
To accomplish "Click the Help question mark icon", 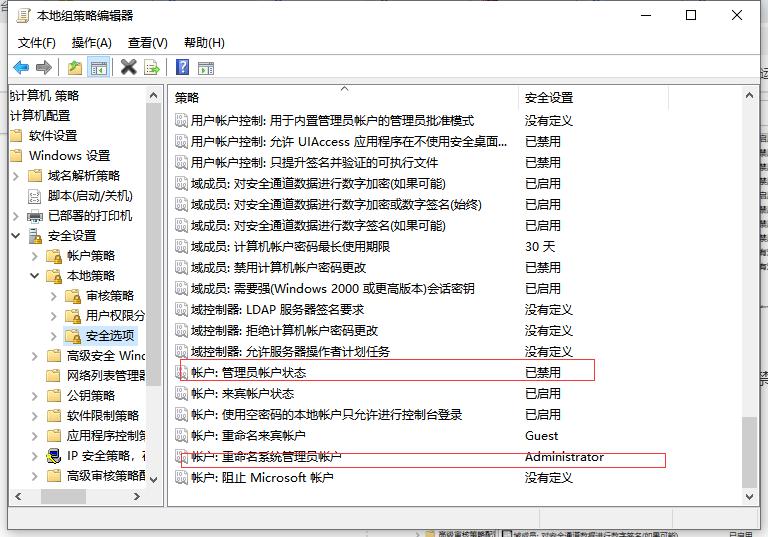I will coord(182,67).
